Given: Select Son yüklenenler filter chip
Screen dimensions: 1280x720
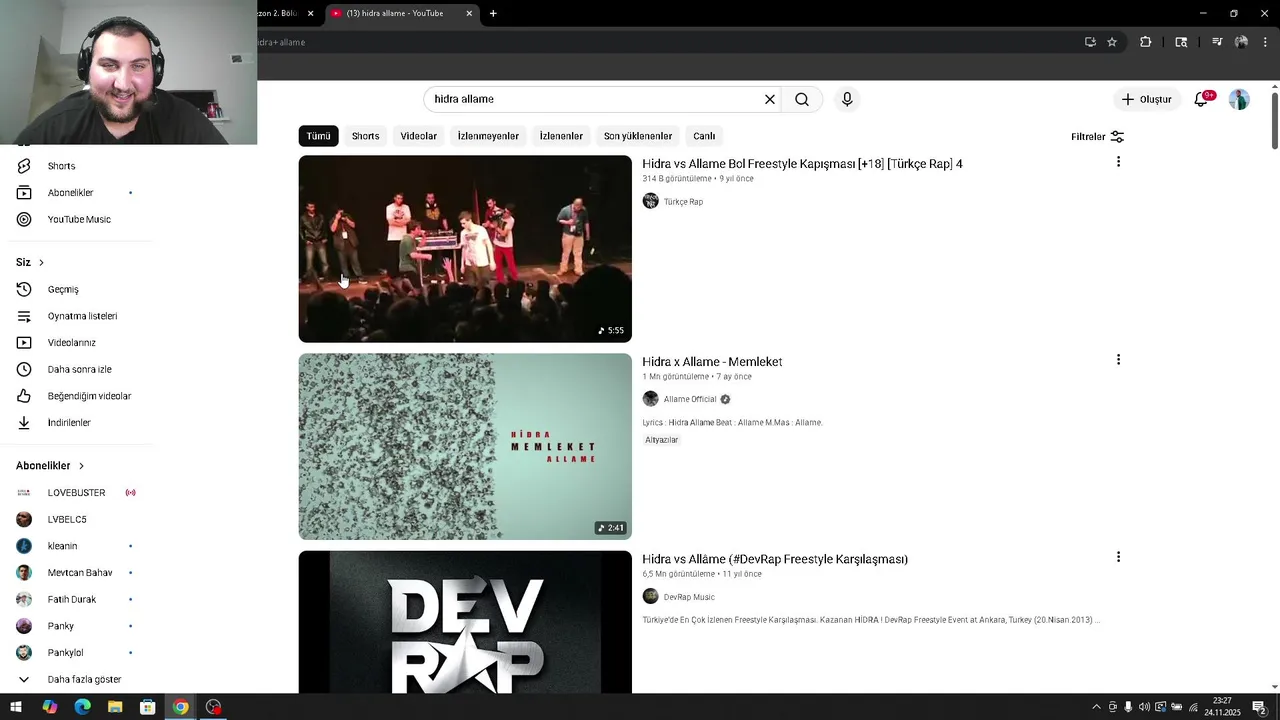Looking at the screenshot, I should click(637, 136).
